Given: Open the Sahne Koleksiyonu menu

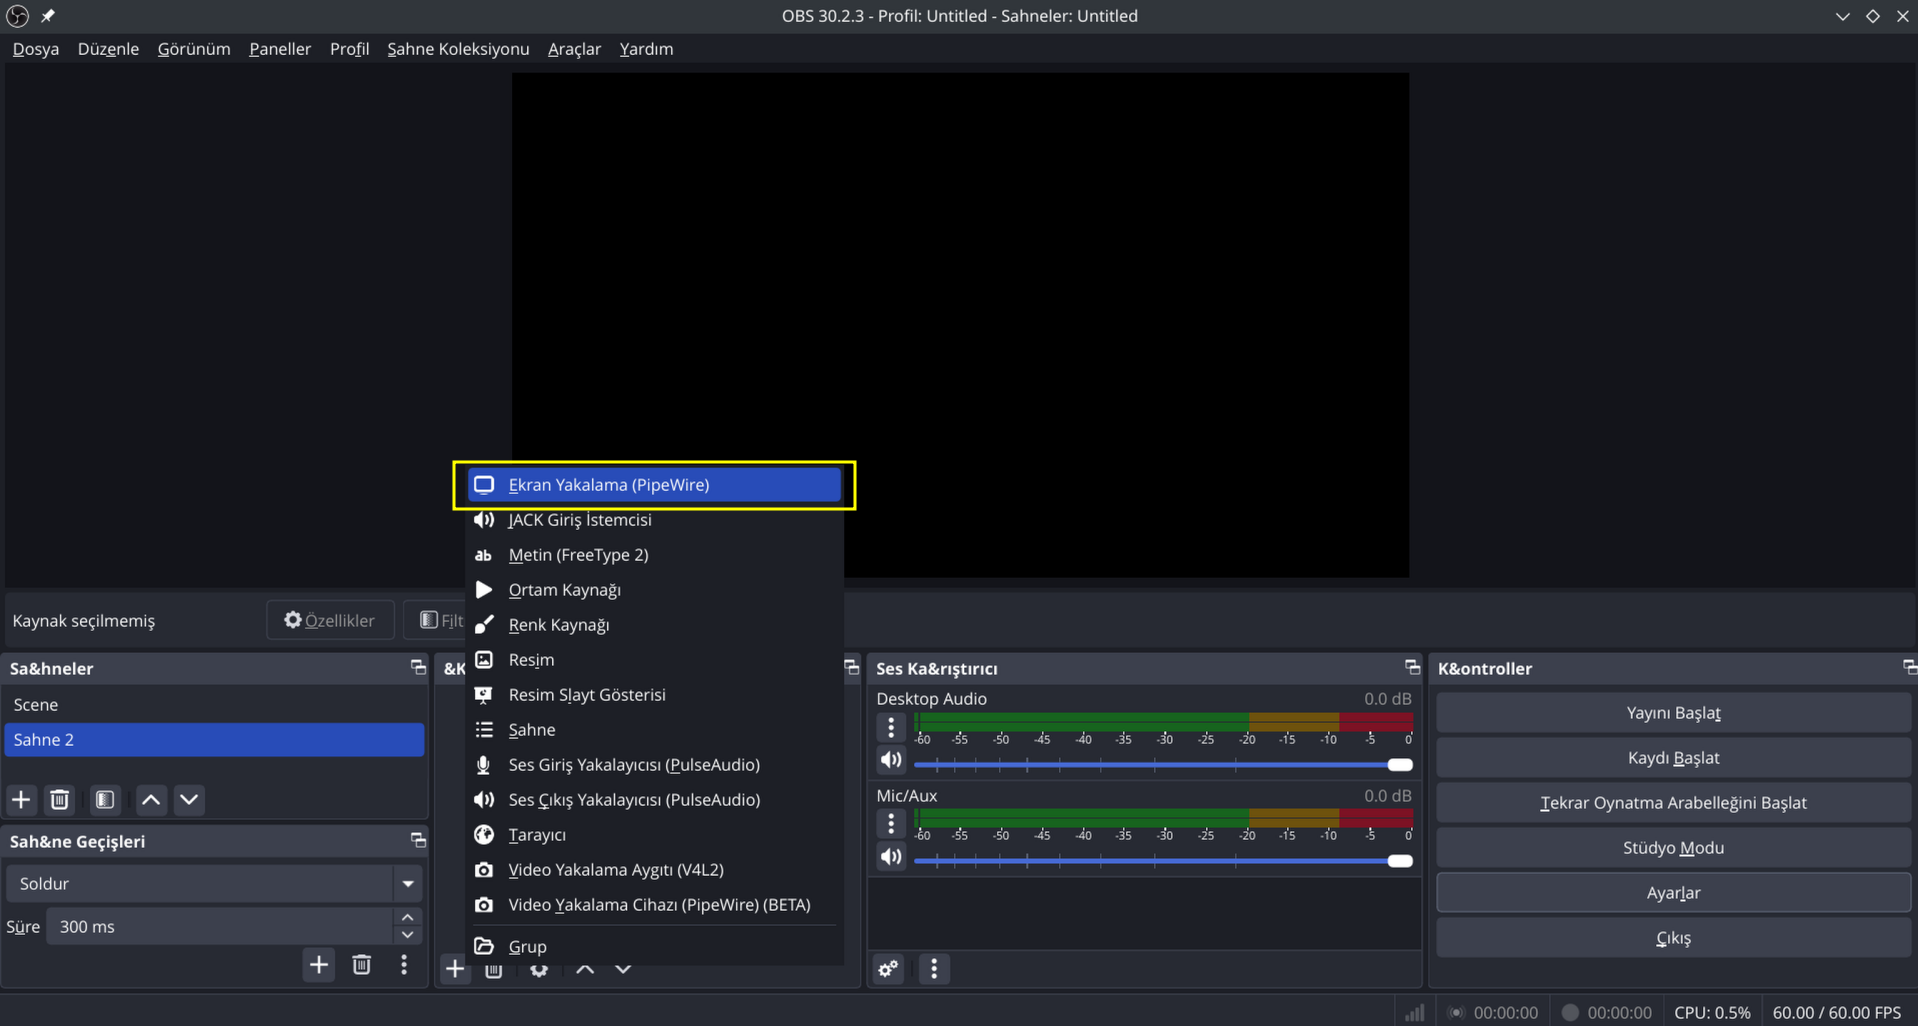Looking at the screenshot, I should pos(458,49).
